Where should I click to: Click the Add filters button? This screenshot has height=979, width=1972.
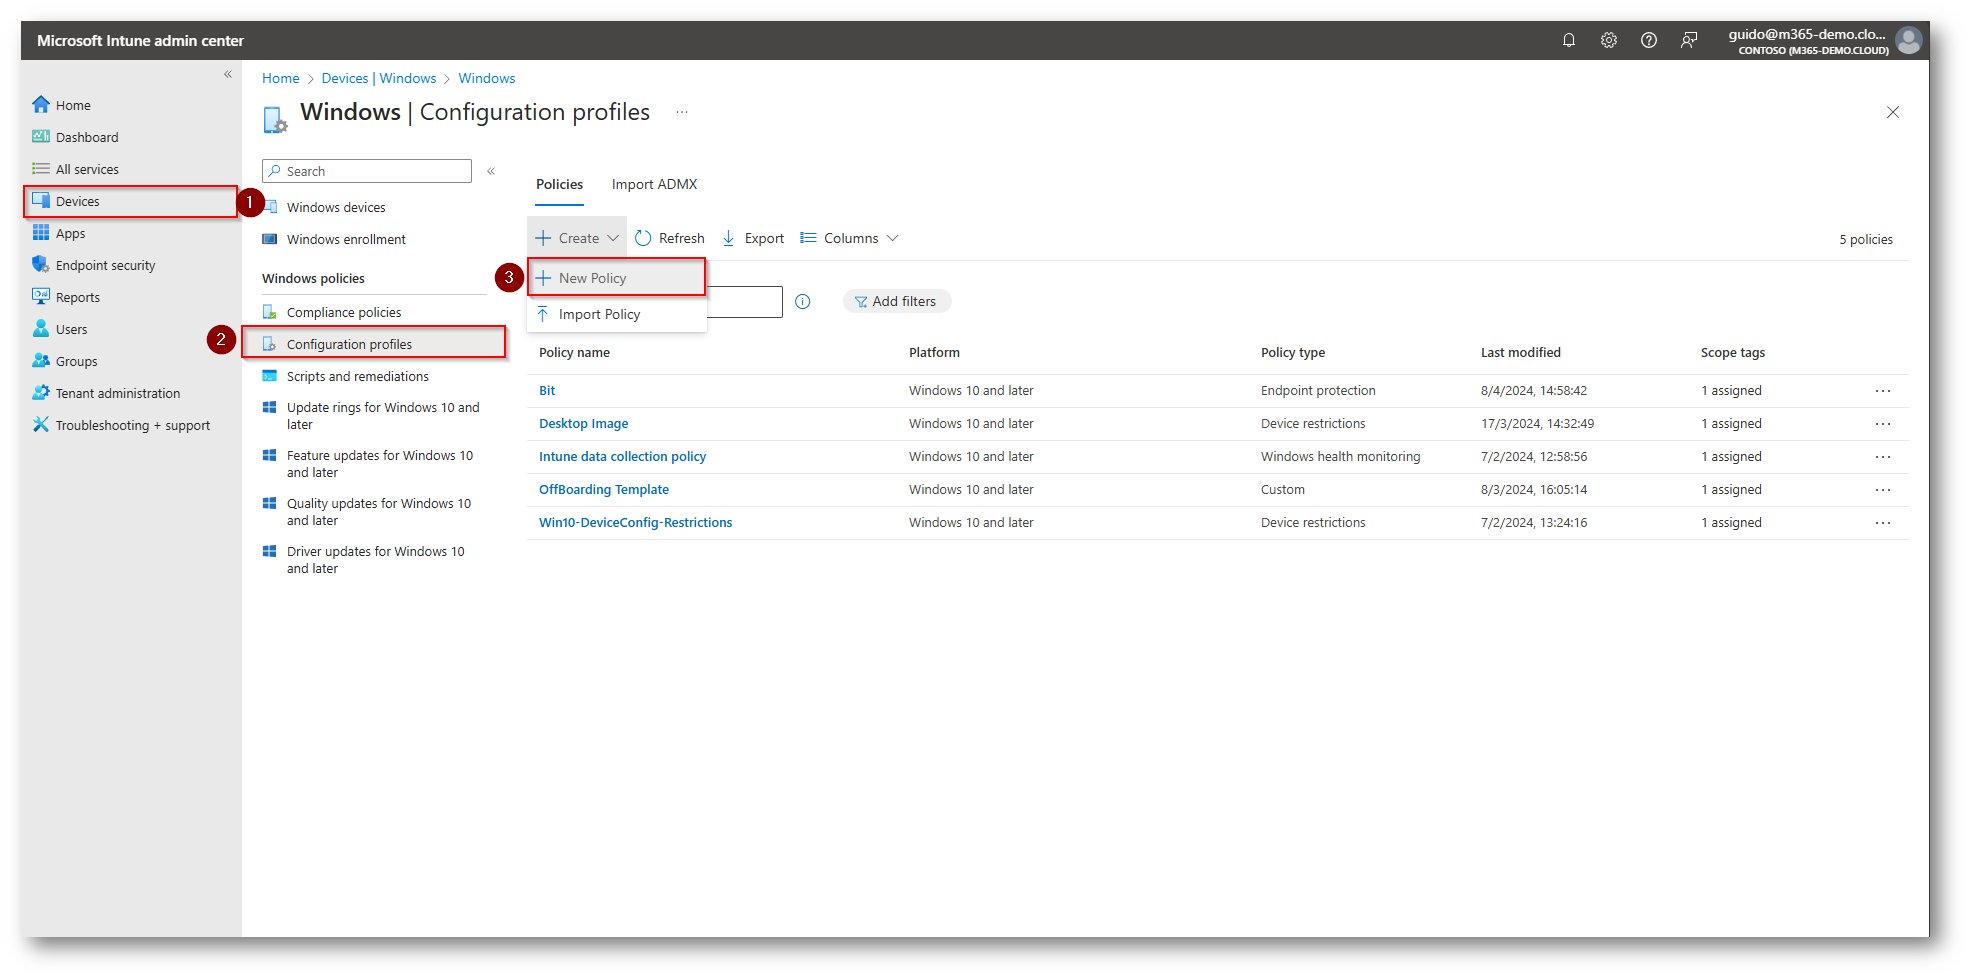(x=896, y=301)
